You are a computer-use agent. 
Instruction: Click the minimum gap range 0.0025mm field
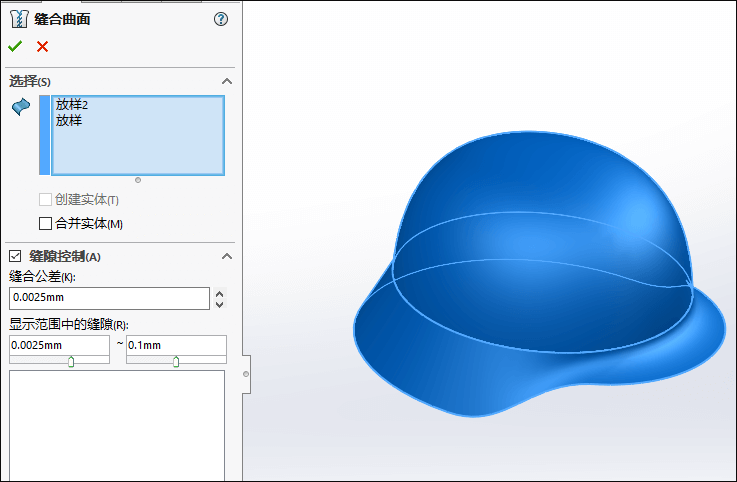pos(59,346)
